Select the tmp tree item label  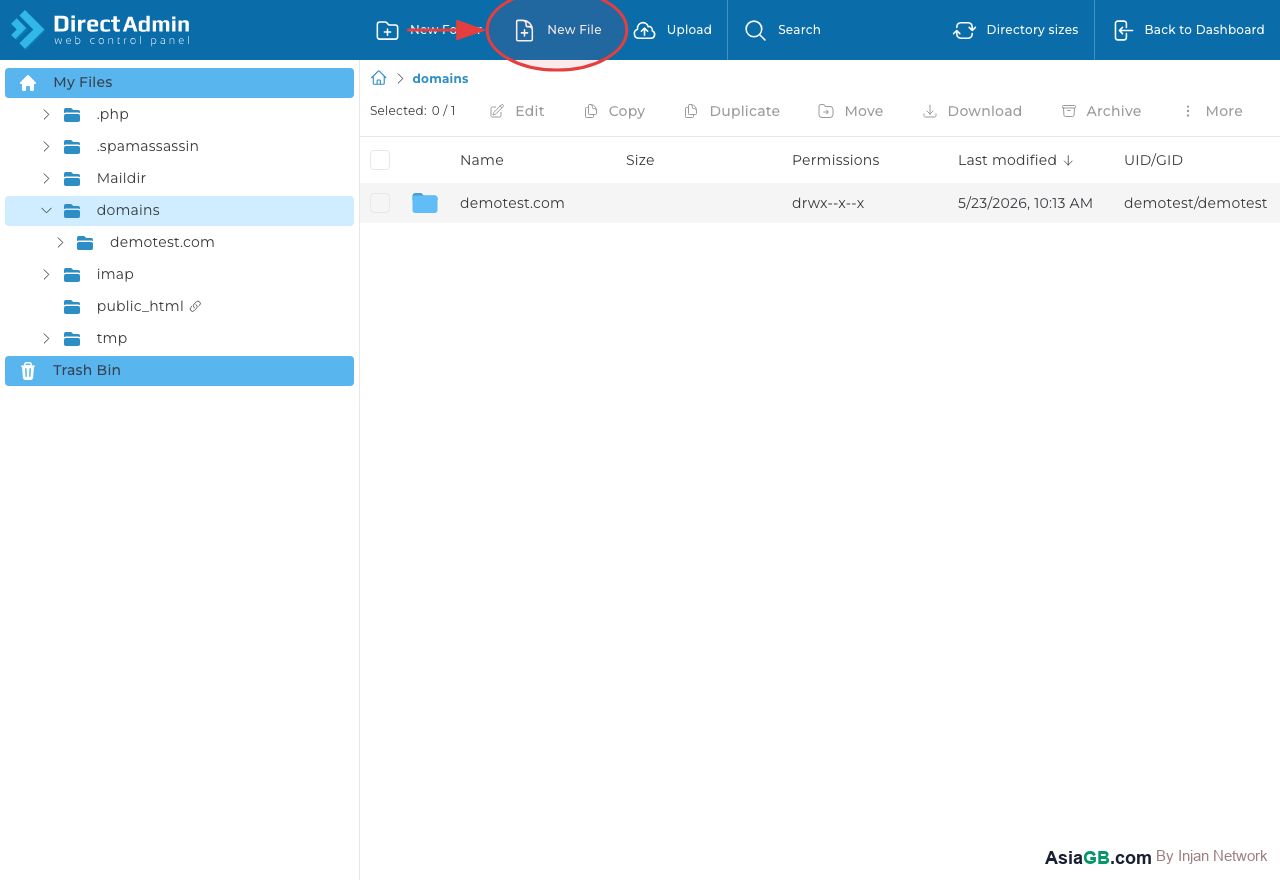point(112,339)
